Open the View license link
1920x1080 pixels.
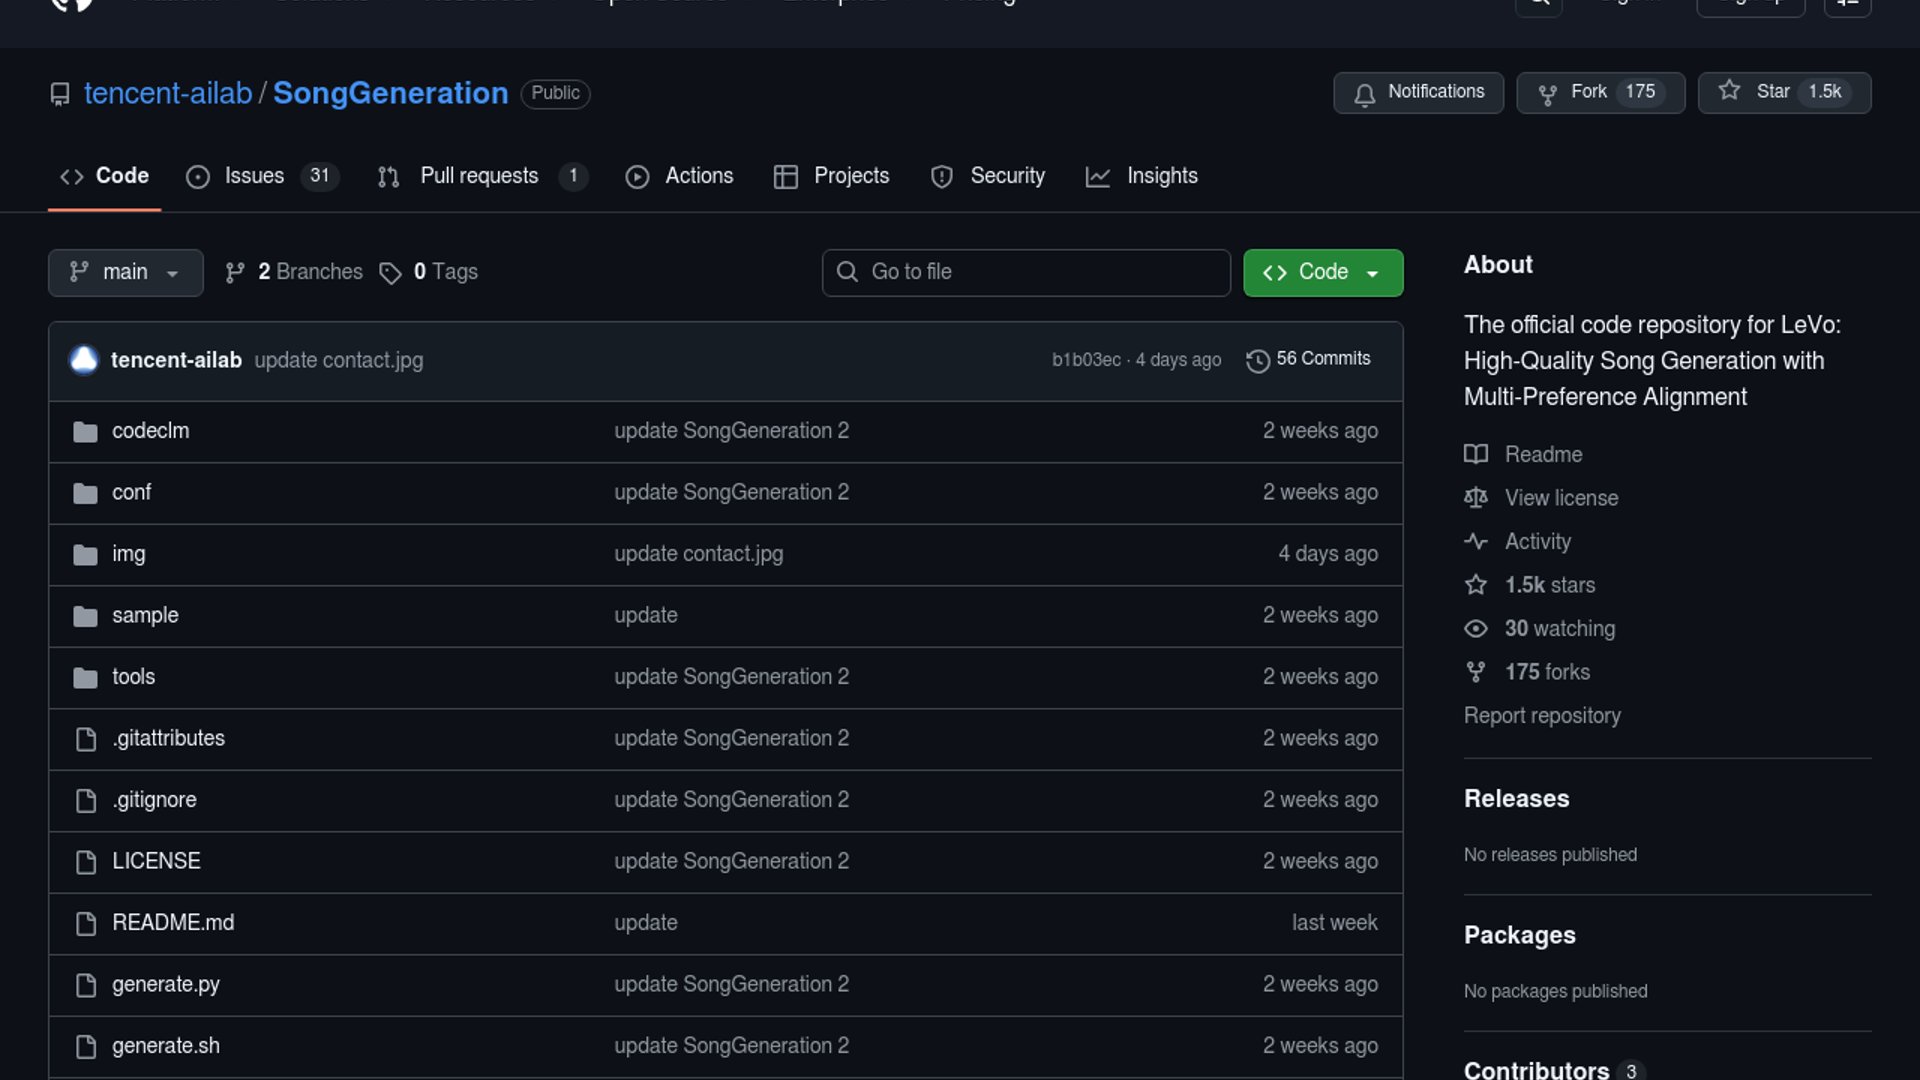pyautogui.click(x=1561, y=498)
